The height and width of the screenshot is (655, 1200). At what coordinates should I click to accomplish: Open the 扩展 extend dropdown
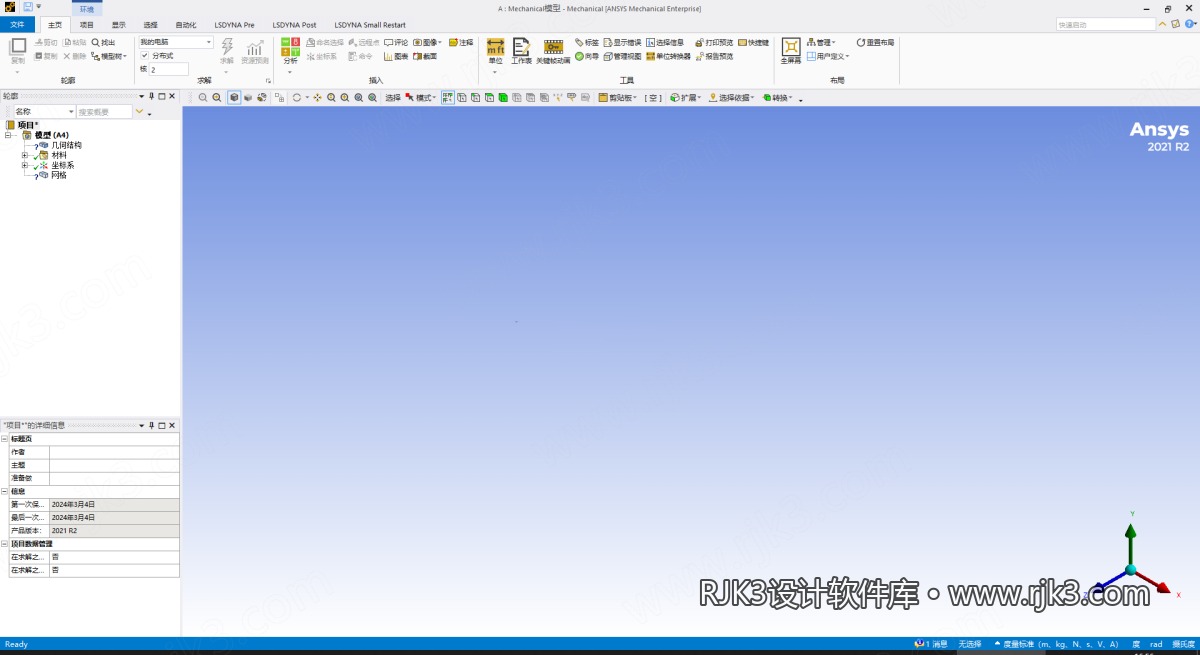(x=687, y=98)
